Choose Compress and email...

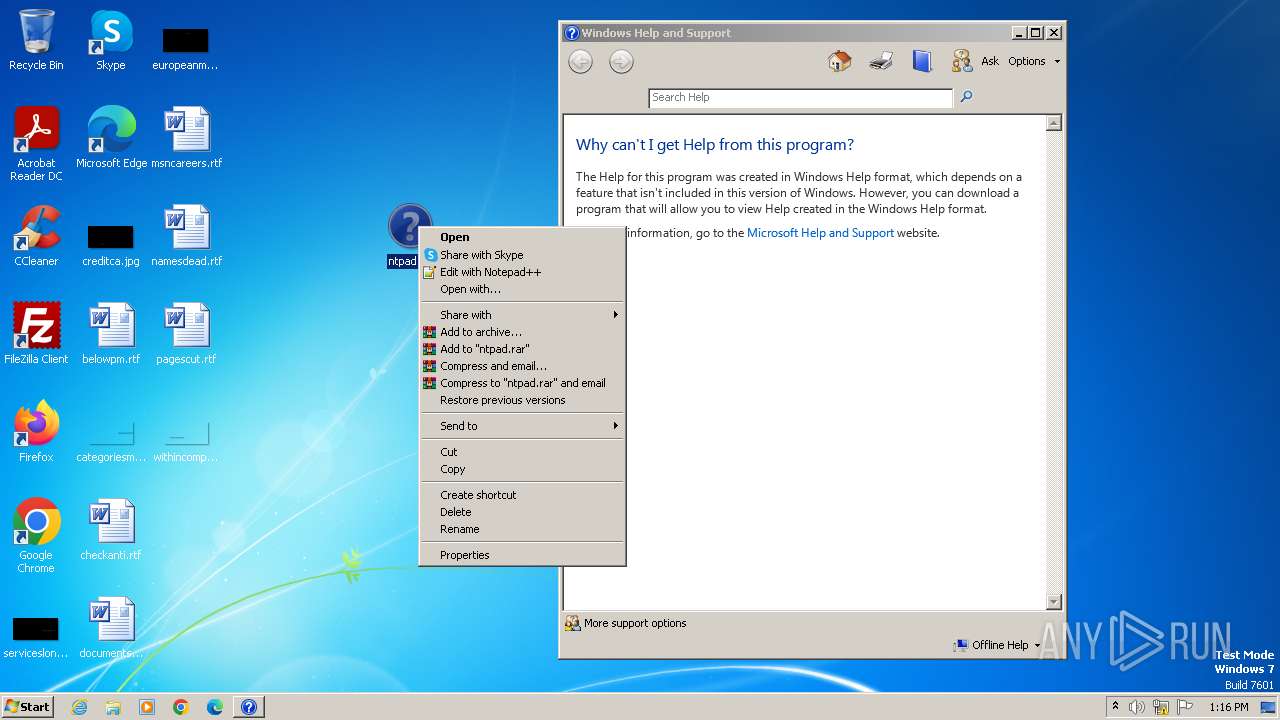522,366
